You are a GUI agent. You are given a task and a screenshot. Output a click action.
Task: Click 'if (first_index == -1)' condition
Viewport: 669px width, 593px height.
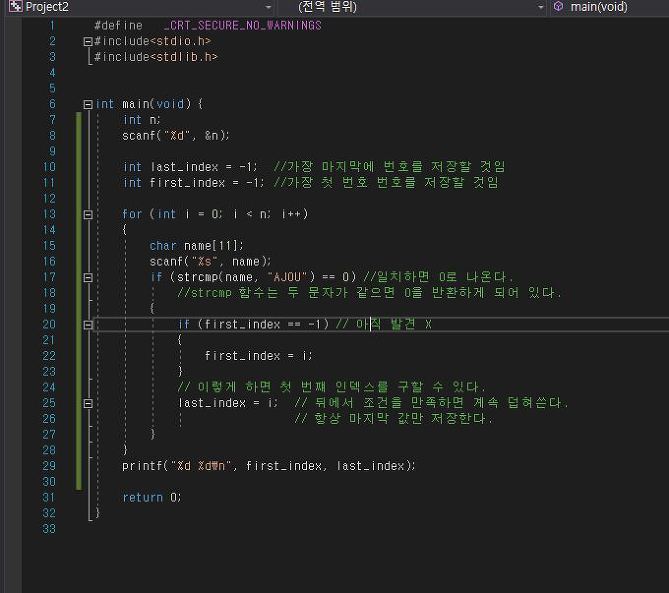(x=254, y=325)
